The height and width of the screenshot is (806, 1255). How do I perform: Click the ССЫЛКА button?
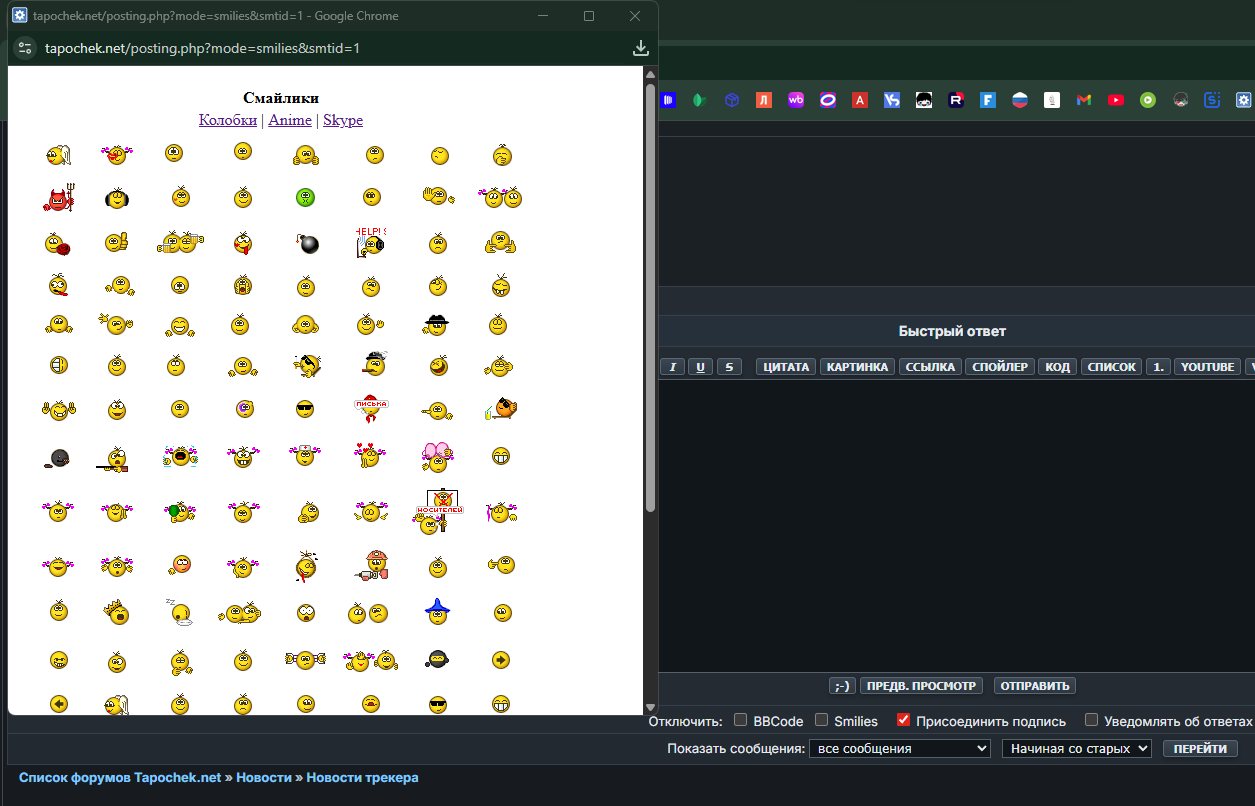(x=930, y=367)
